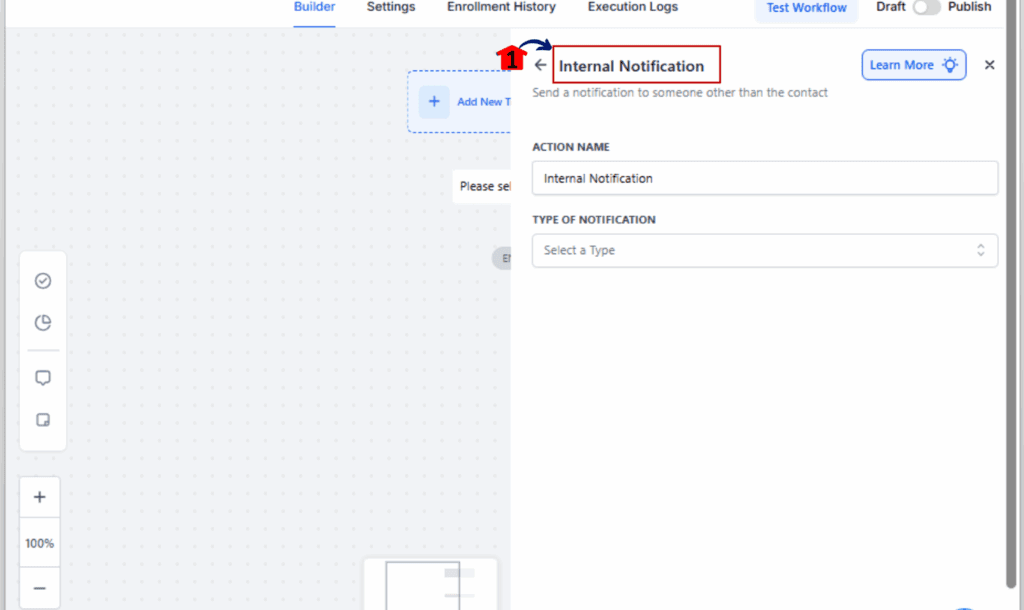Zoom out with the minus button
This screenshot has height=610, width=1024.
(x=40, y=588)
